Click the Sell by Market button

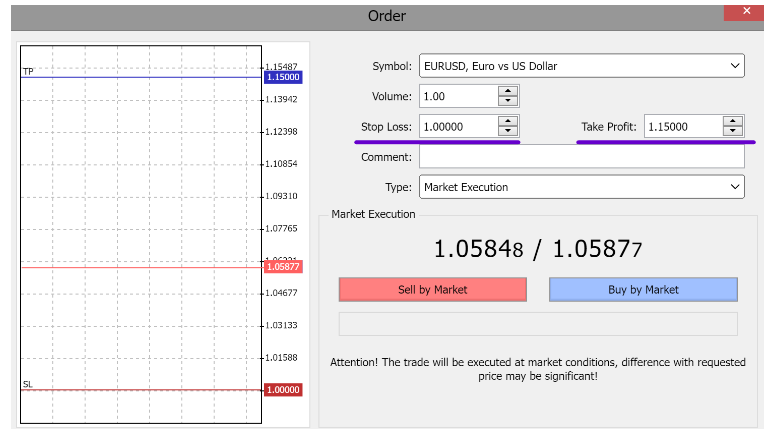pos(433,289)
